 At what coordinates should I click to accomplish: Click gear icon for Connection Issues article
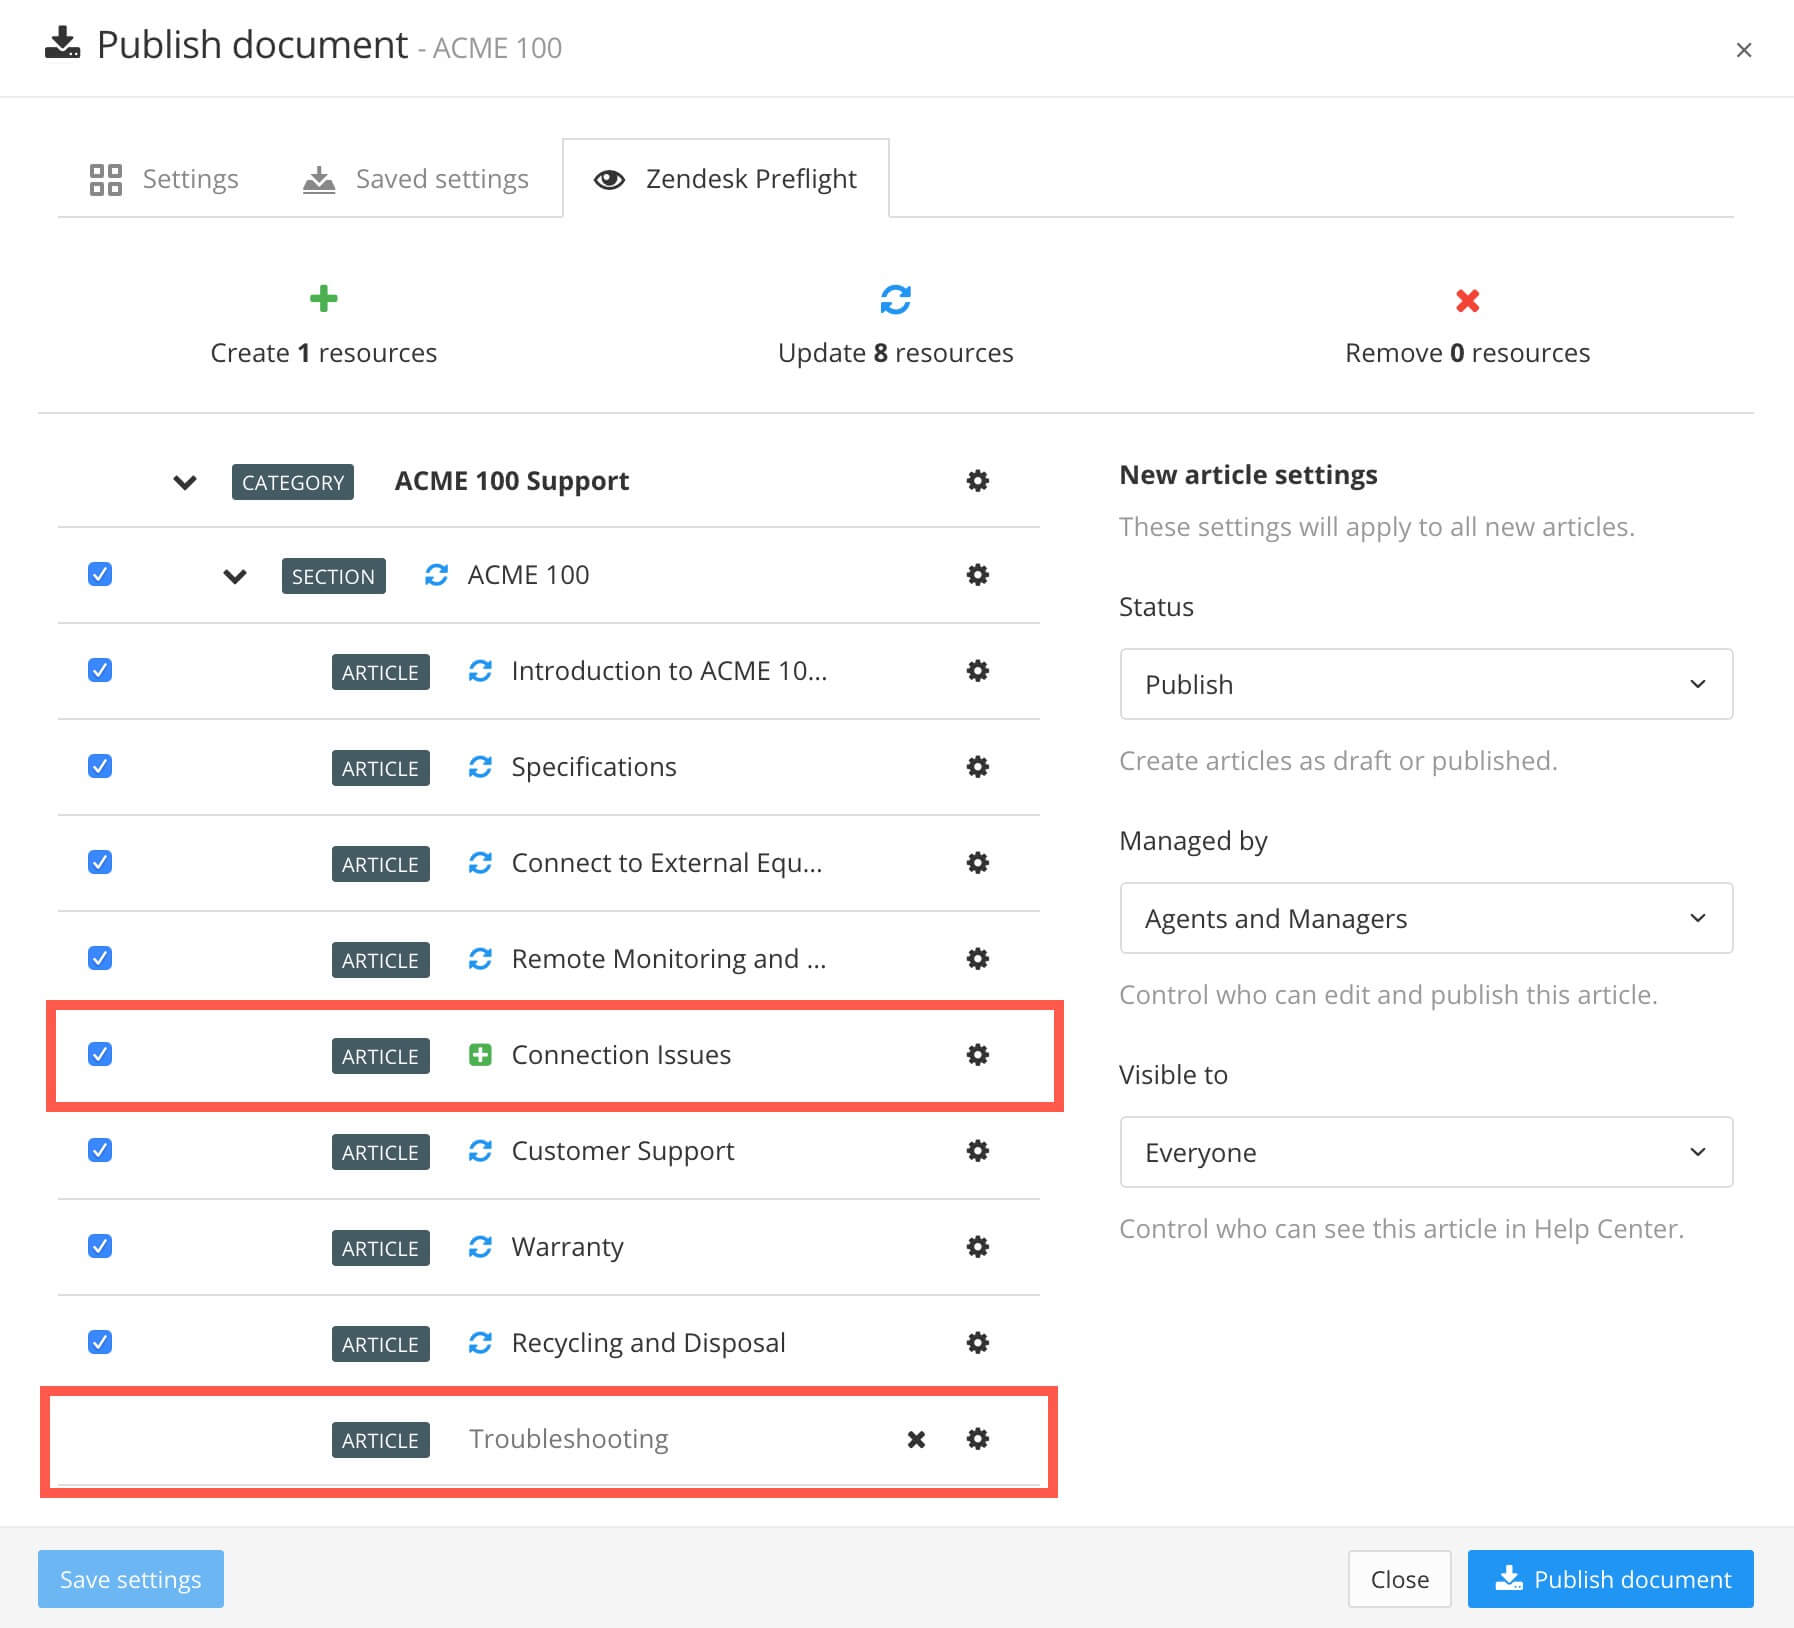click(x=977, y=1055)
